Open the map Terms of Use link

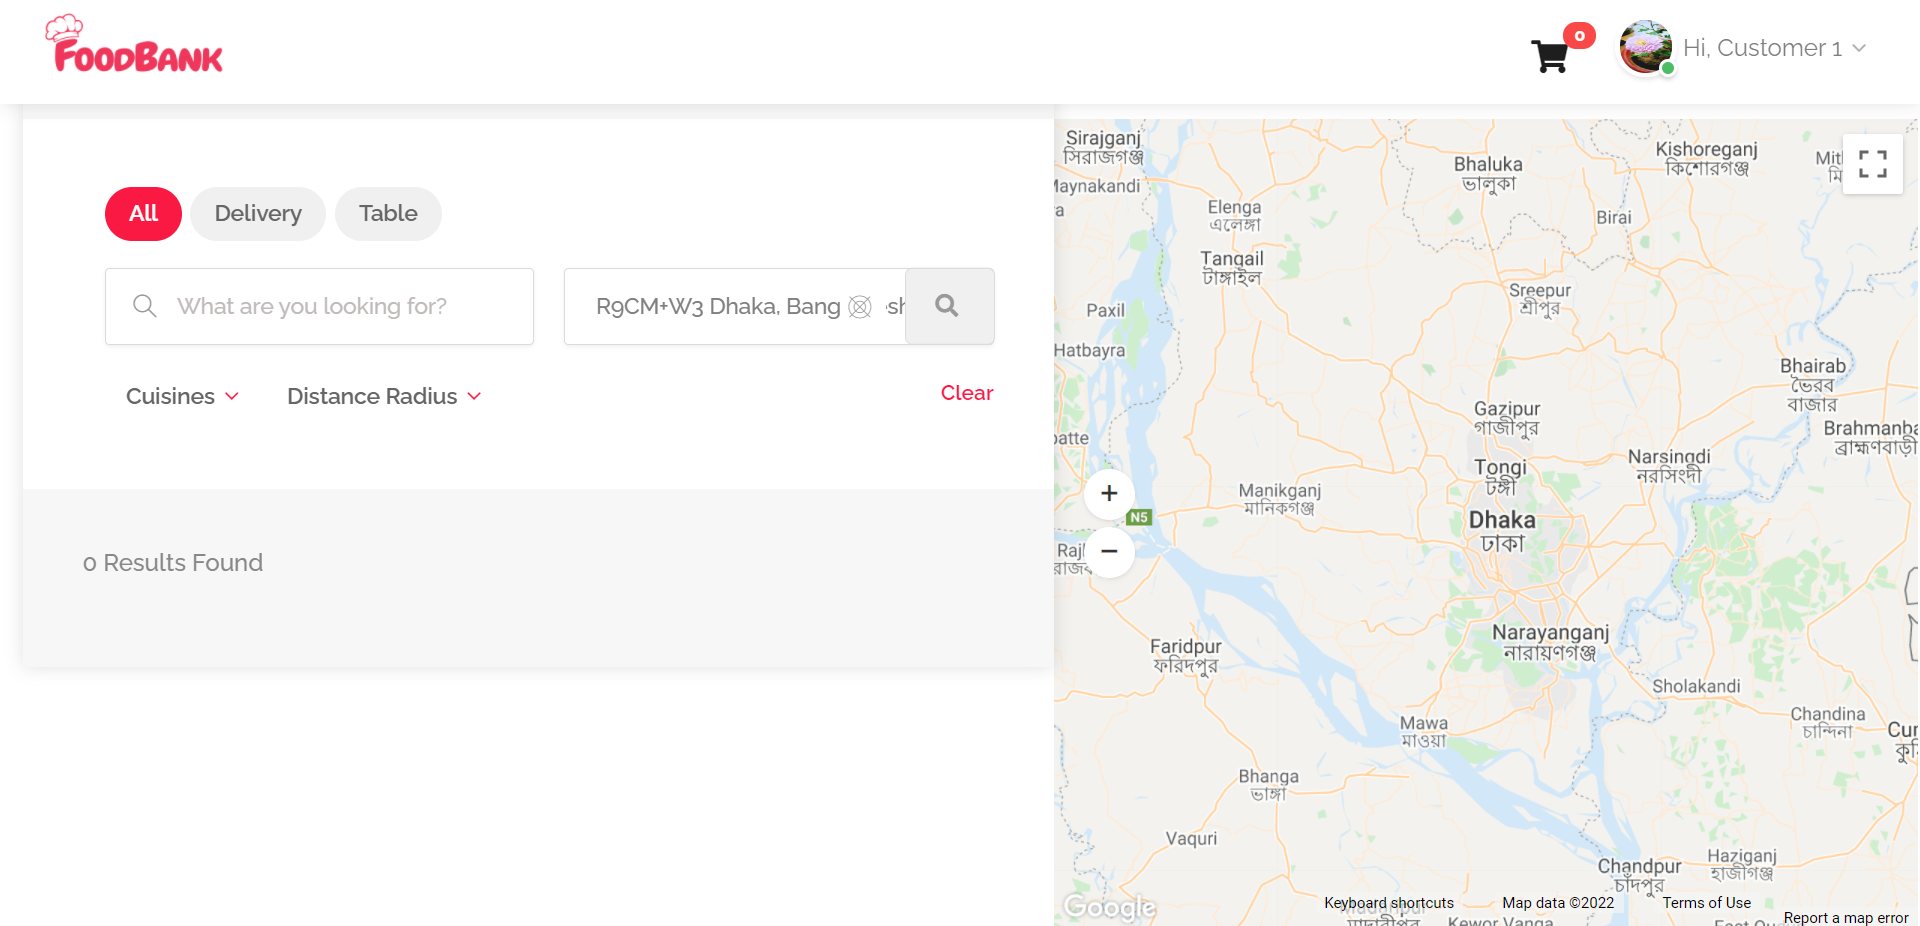click(x=1706, y=903)
